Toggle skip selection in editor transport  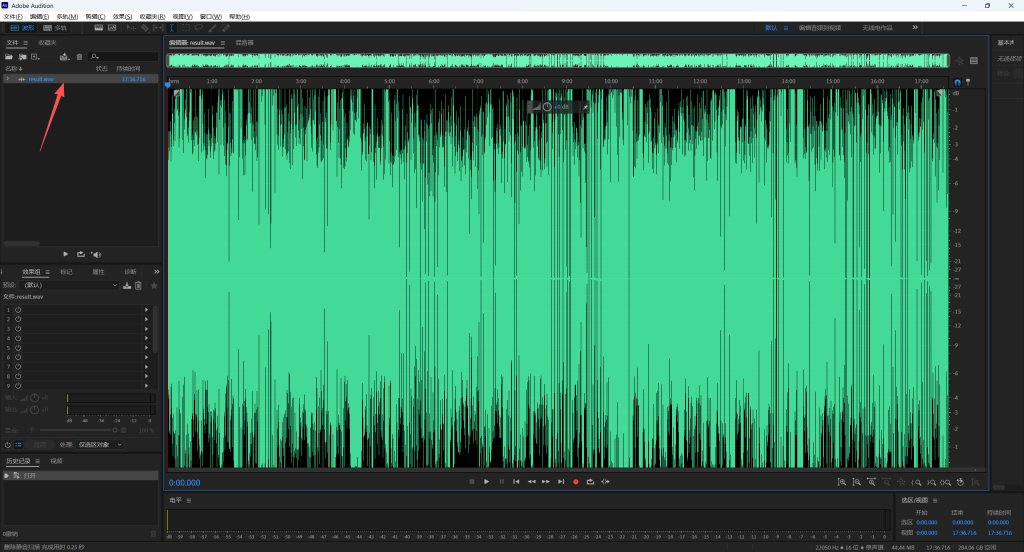605,482
